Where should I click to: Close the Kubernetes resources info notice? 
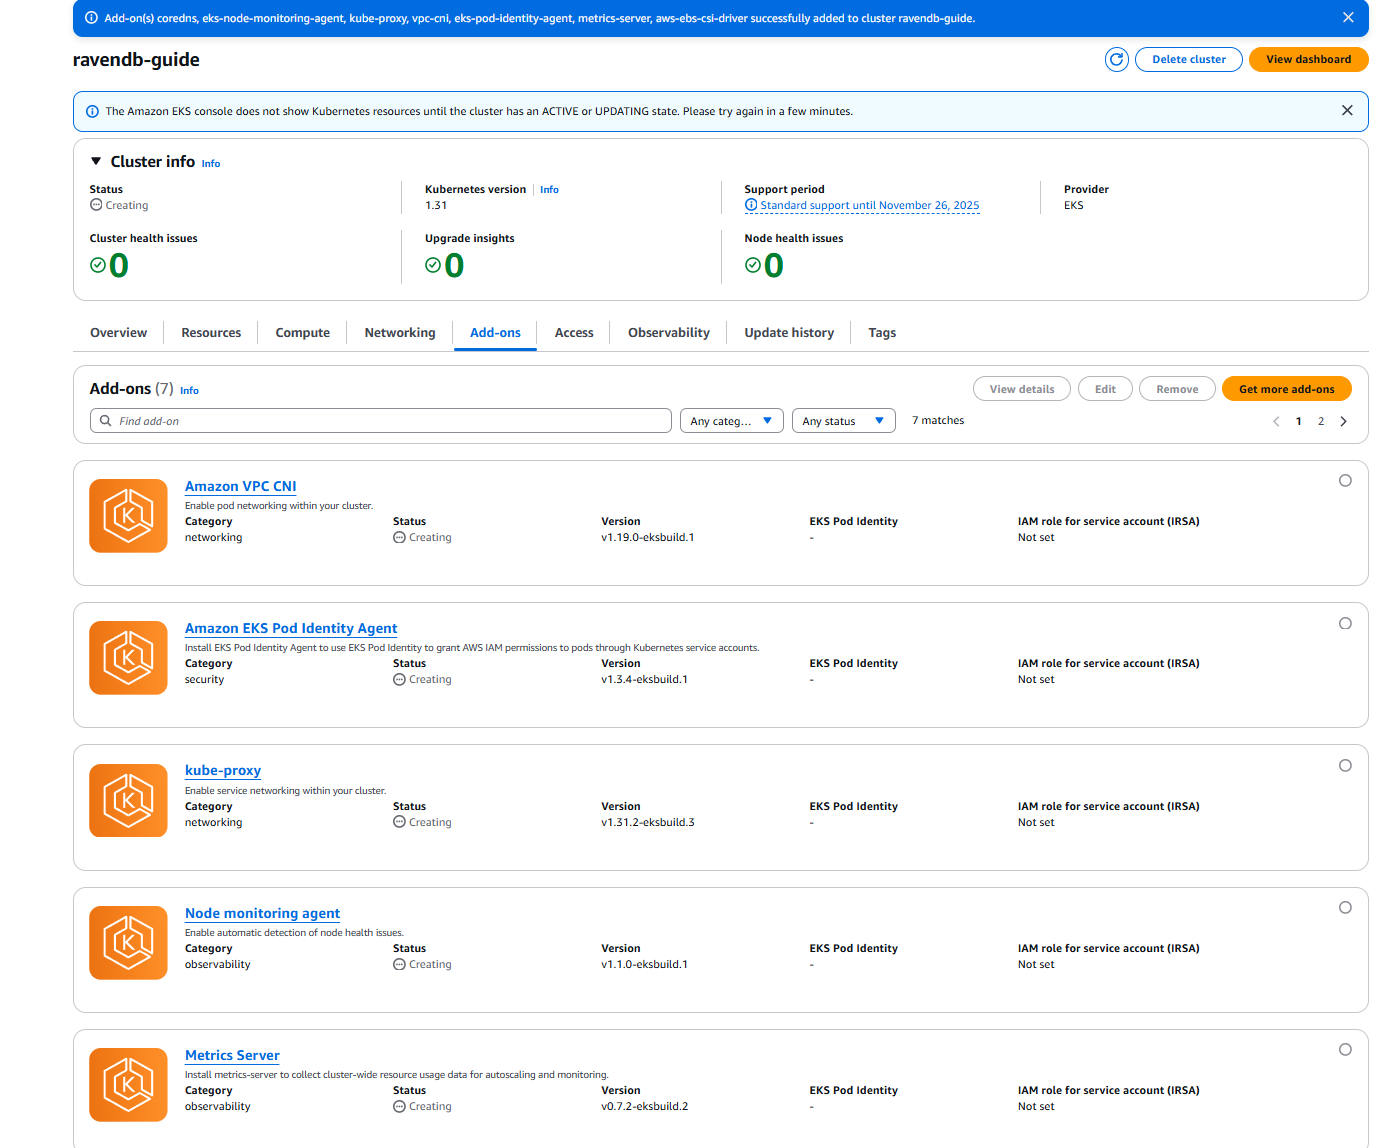[1347, 111]
